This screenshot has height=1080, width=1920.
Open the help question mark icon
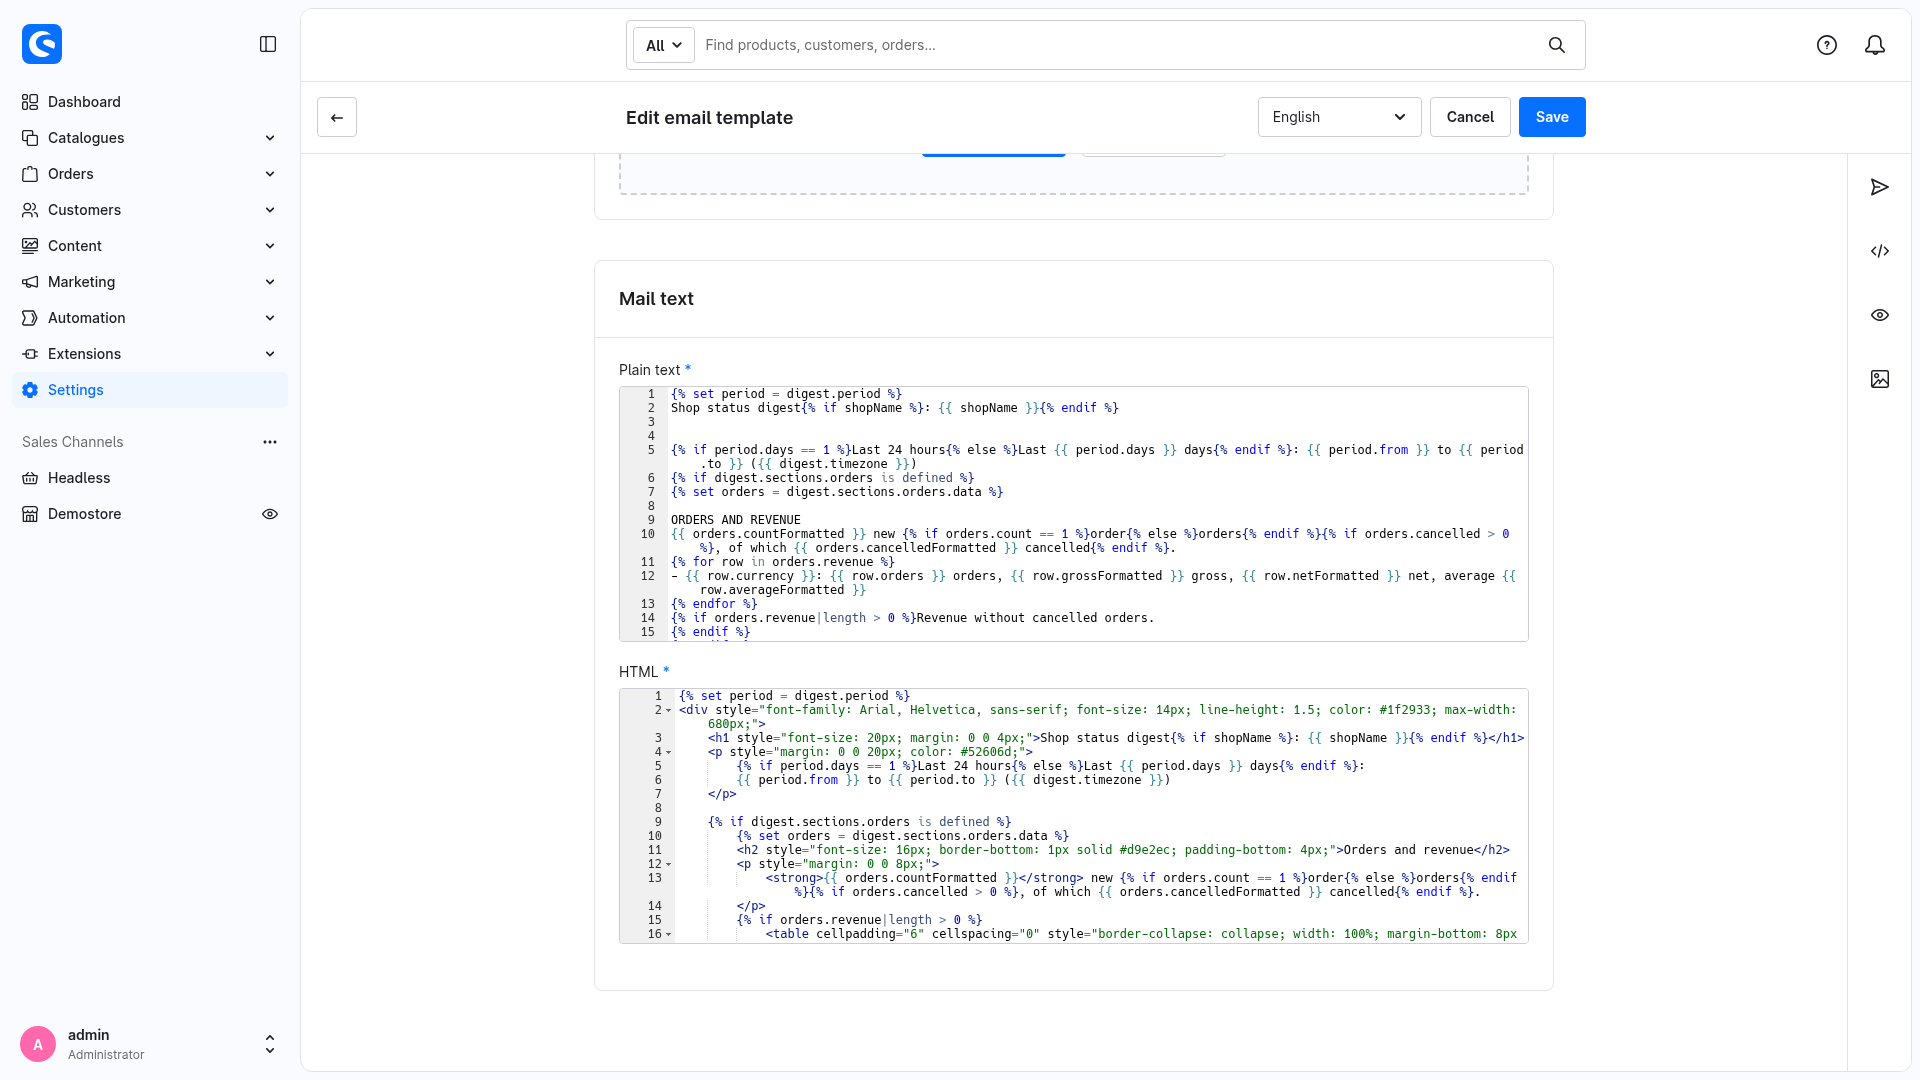click(1827, 45)
